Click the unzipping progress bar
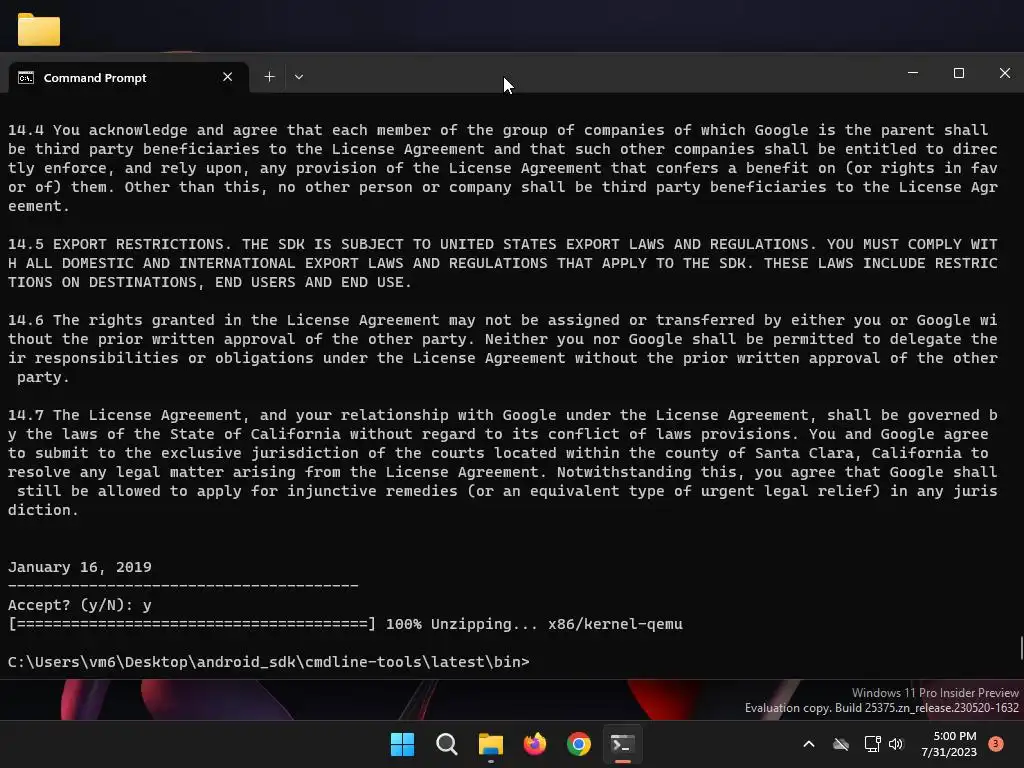The image size is (1024, 768). click(192, 624)
